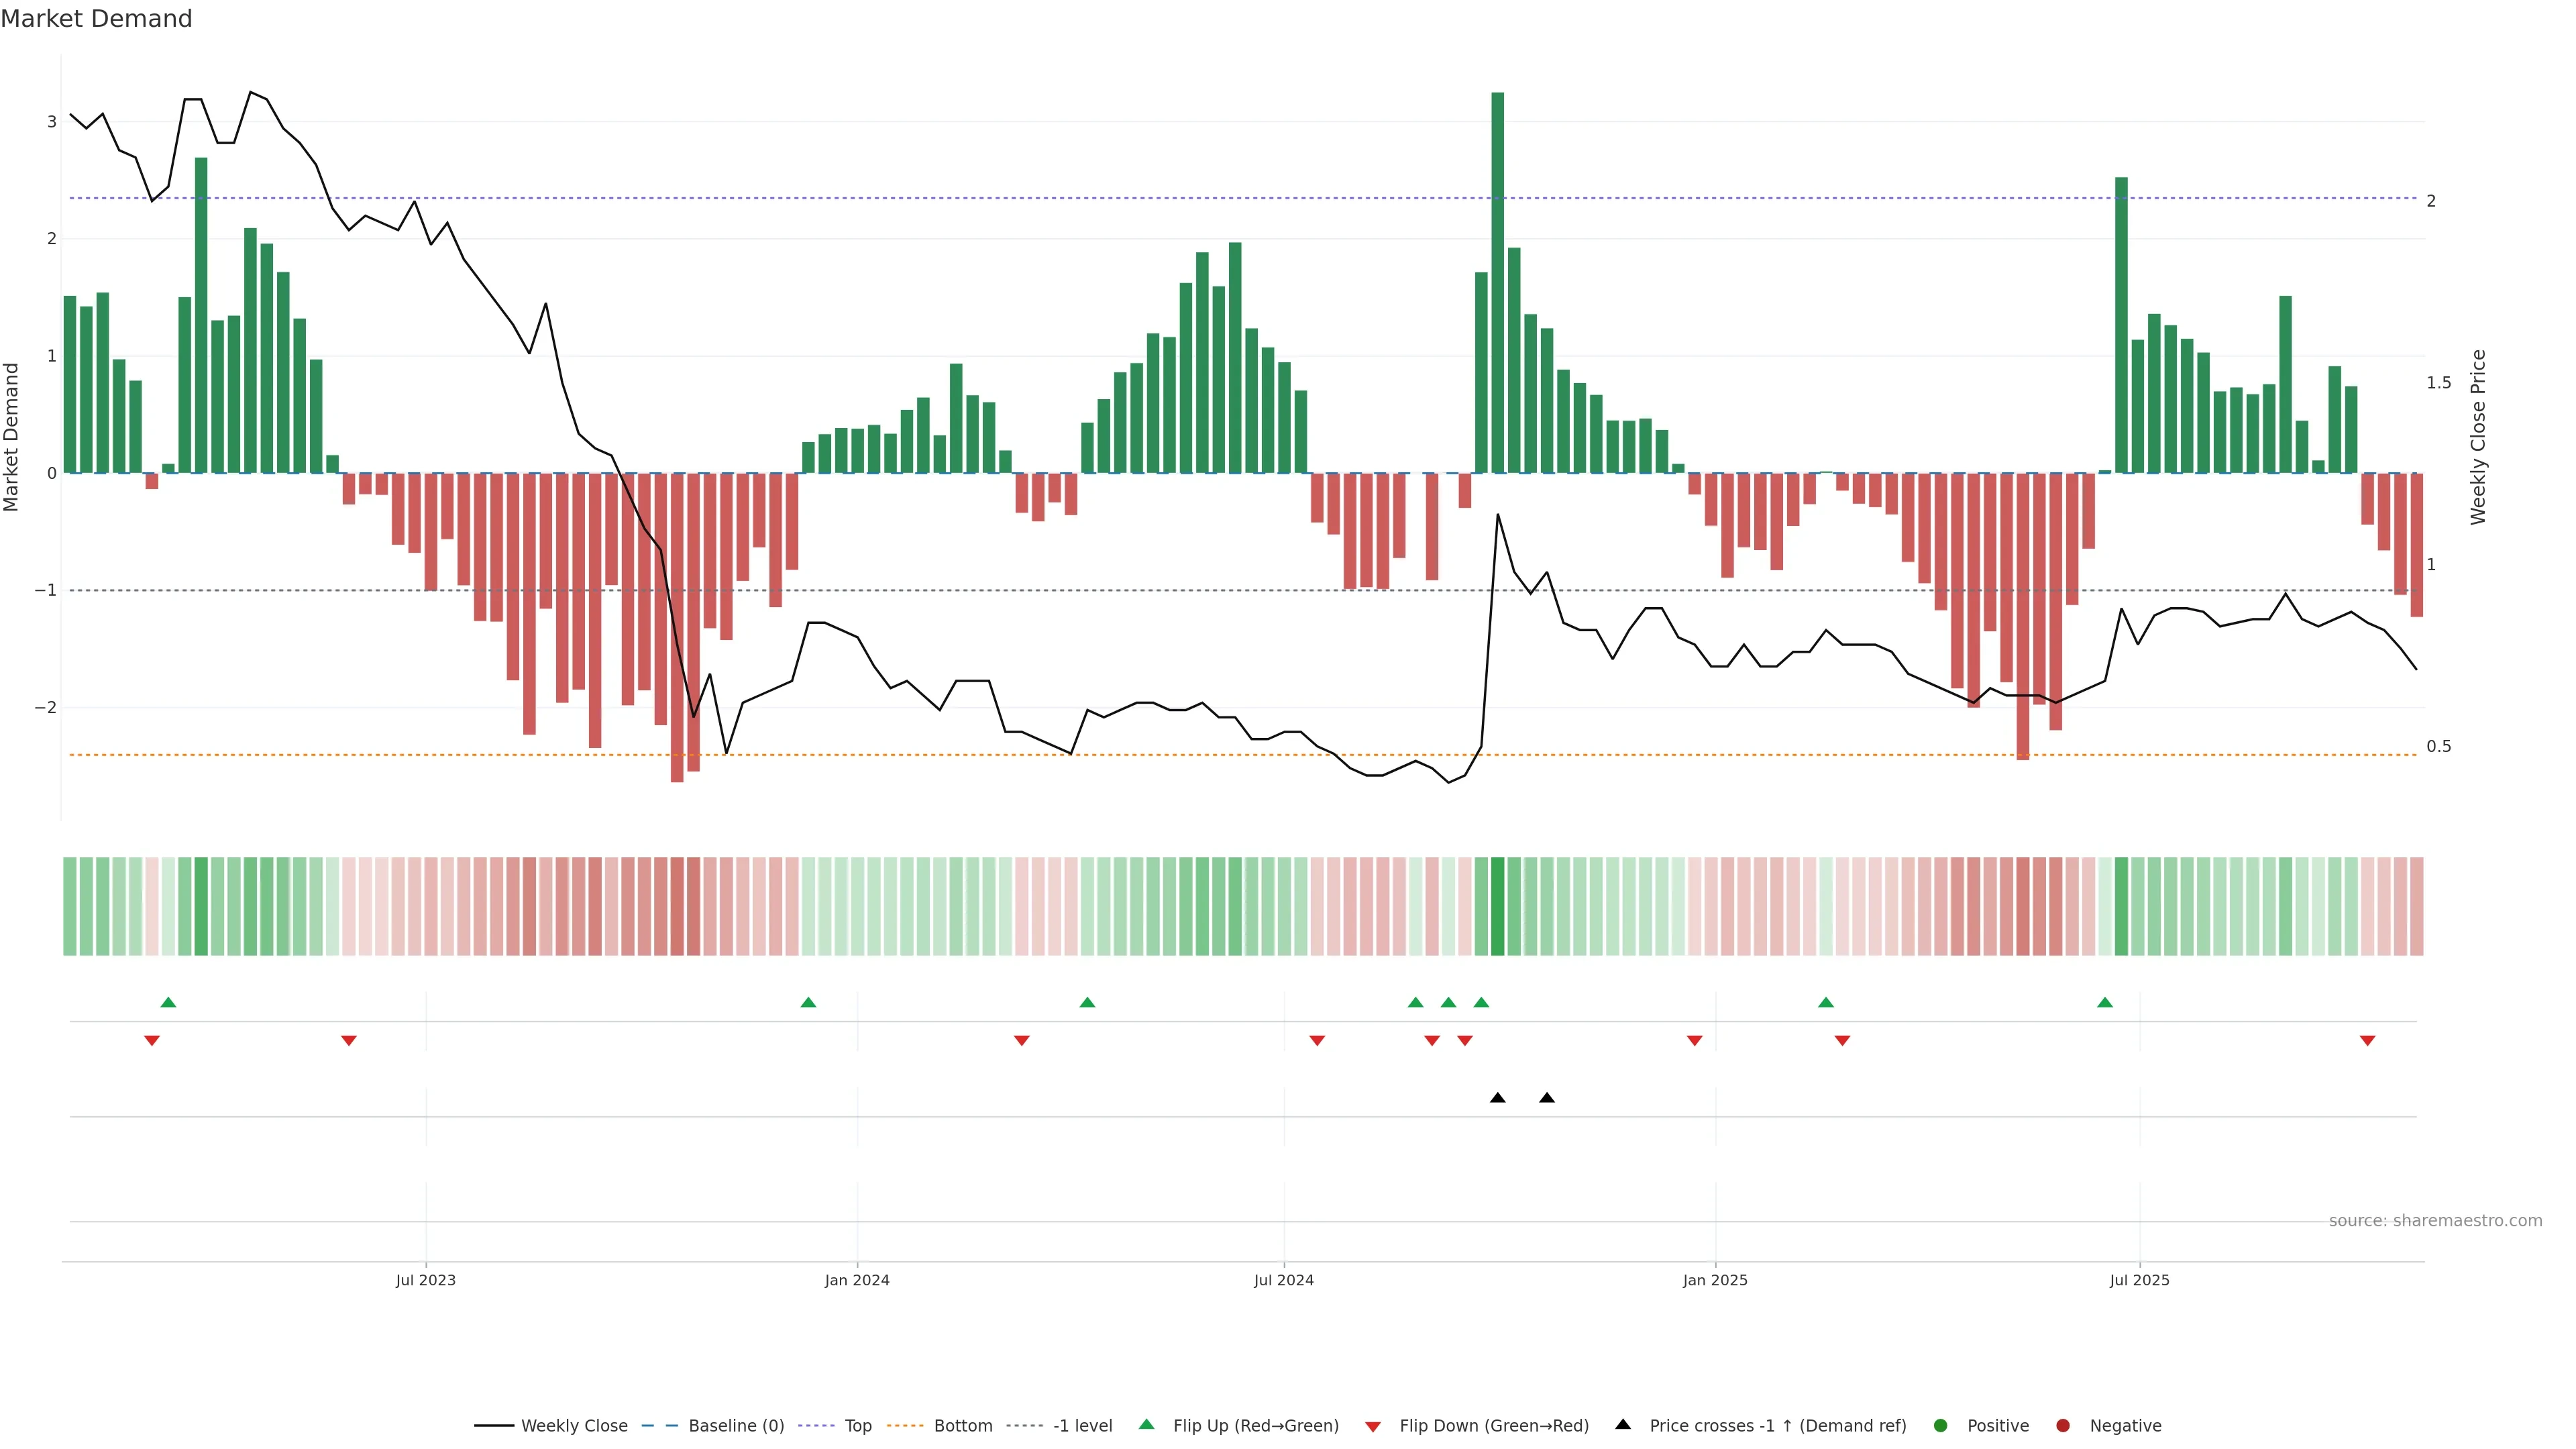The image size is (2576, 1449).
Task: Click the Negative red dot legend icon
Action: pyautogui.click(x=2063, y=1426)
